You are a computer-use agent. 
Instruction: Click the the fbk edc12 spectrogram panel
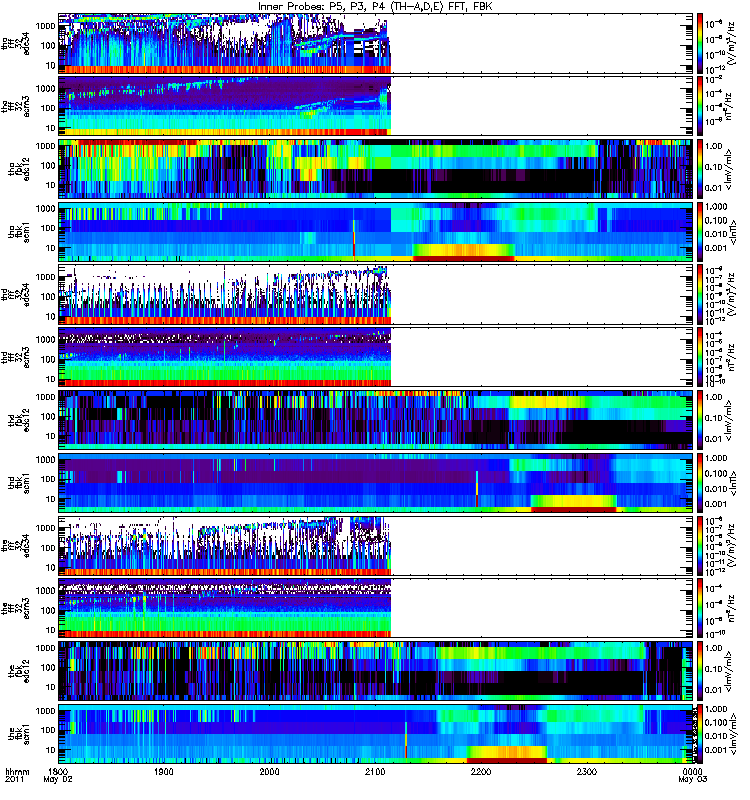coord(376,671)
